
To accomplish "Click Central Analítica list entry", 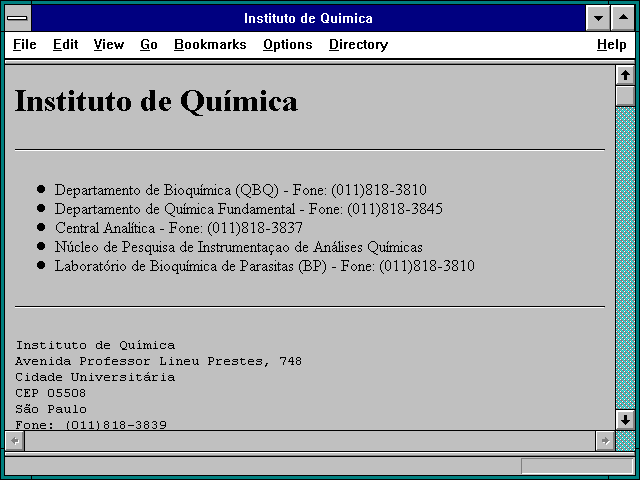I will (179, 228).
